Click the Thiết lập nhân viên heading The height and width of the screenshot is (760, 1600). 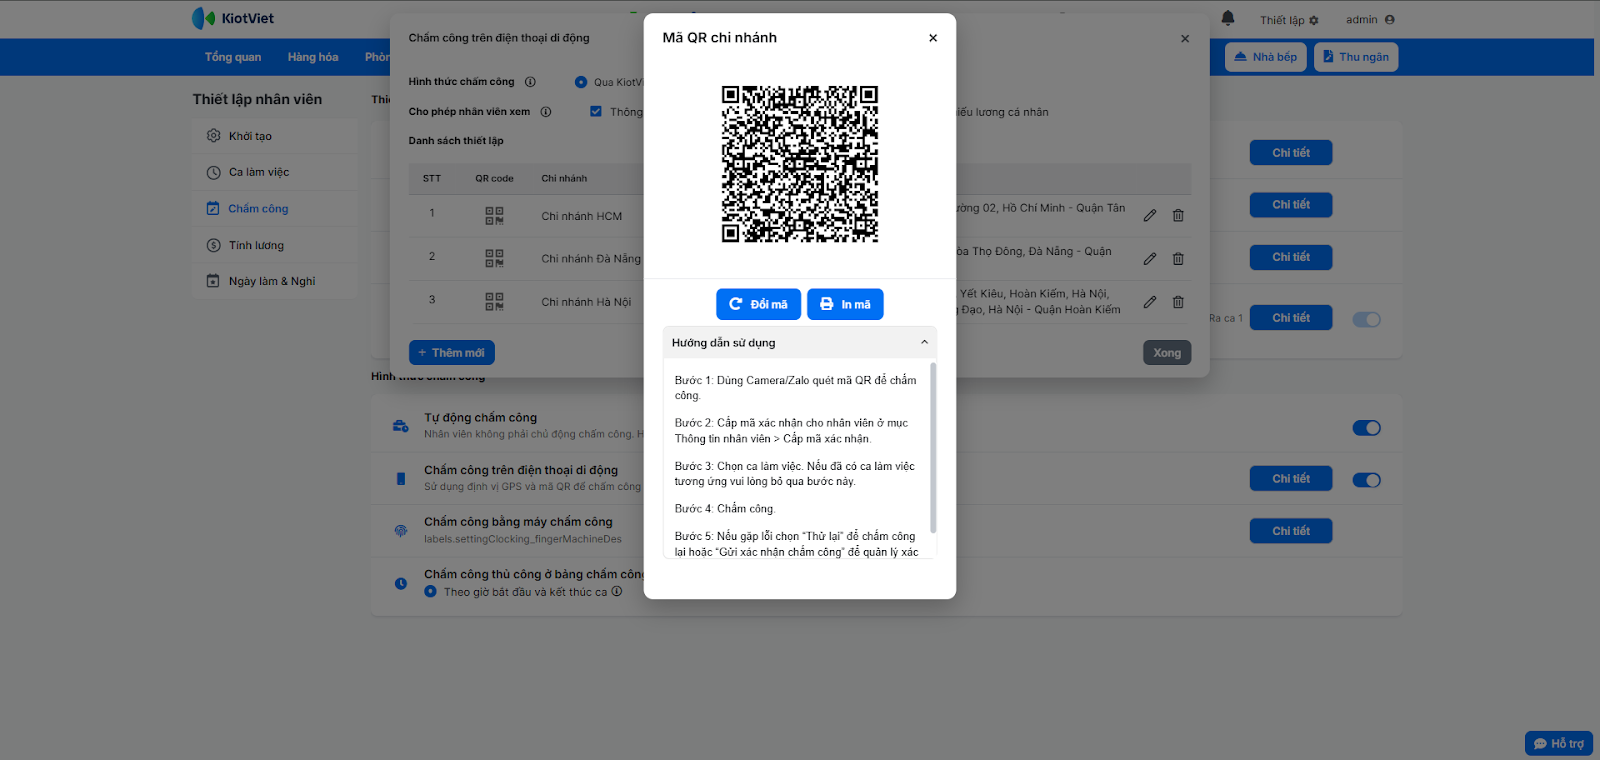(x=257, y=99)
